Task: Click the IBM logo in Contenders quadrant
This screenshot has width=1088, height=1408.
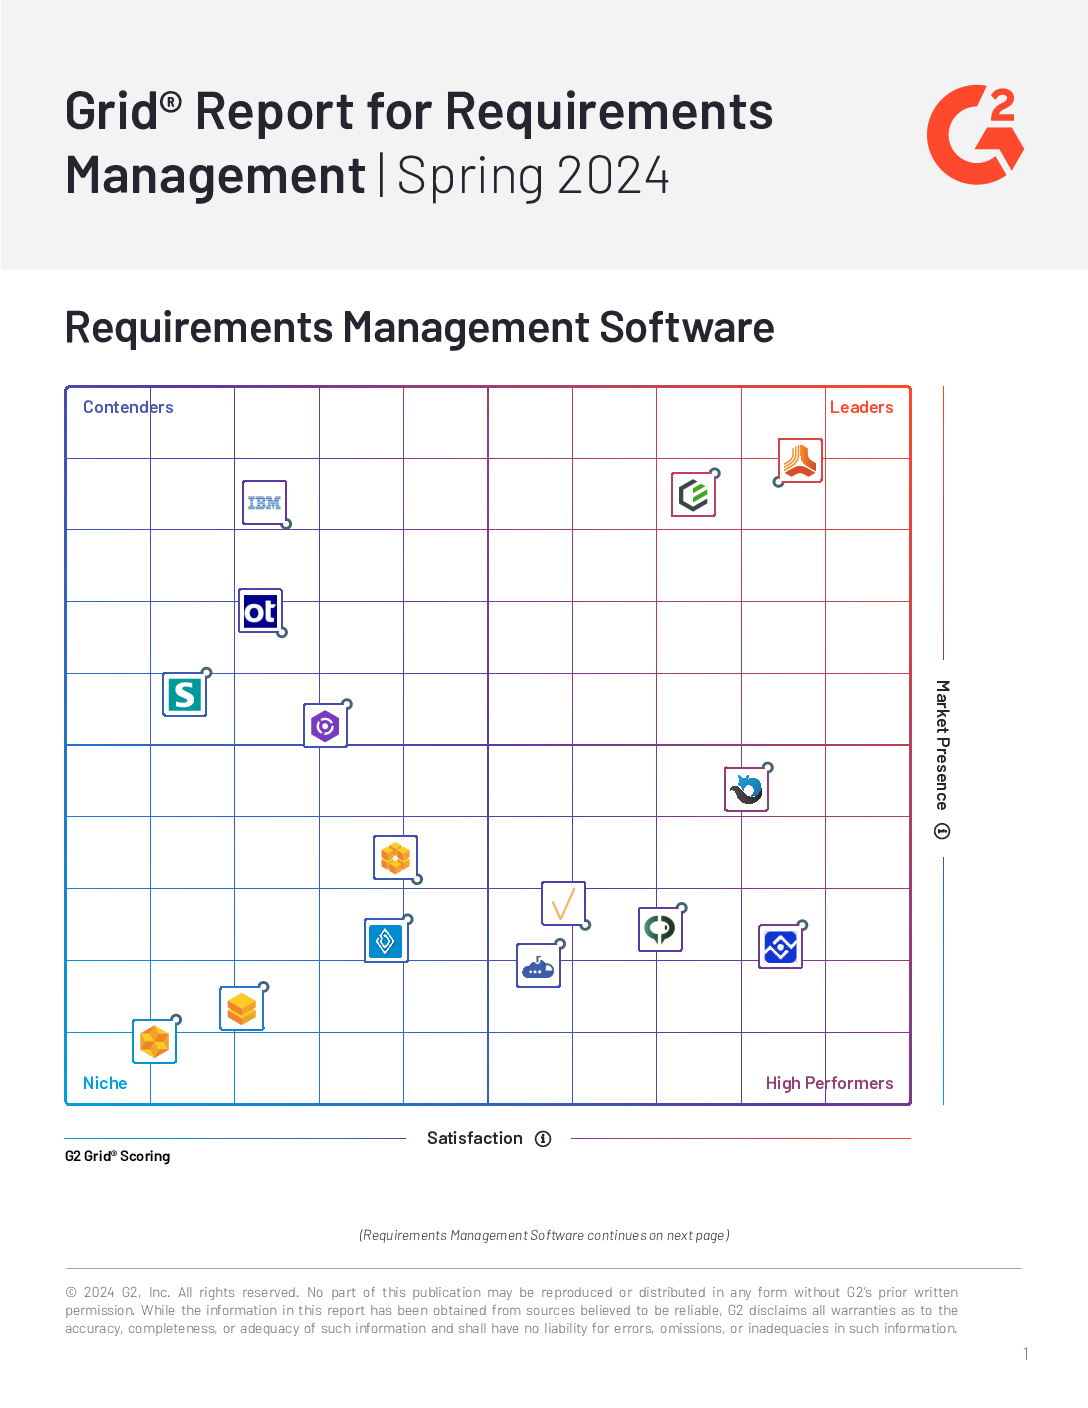Action: 264,503
